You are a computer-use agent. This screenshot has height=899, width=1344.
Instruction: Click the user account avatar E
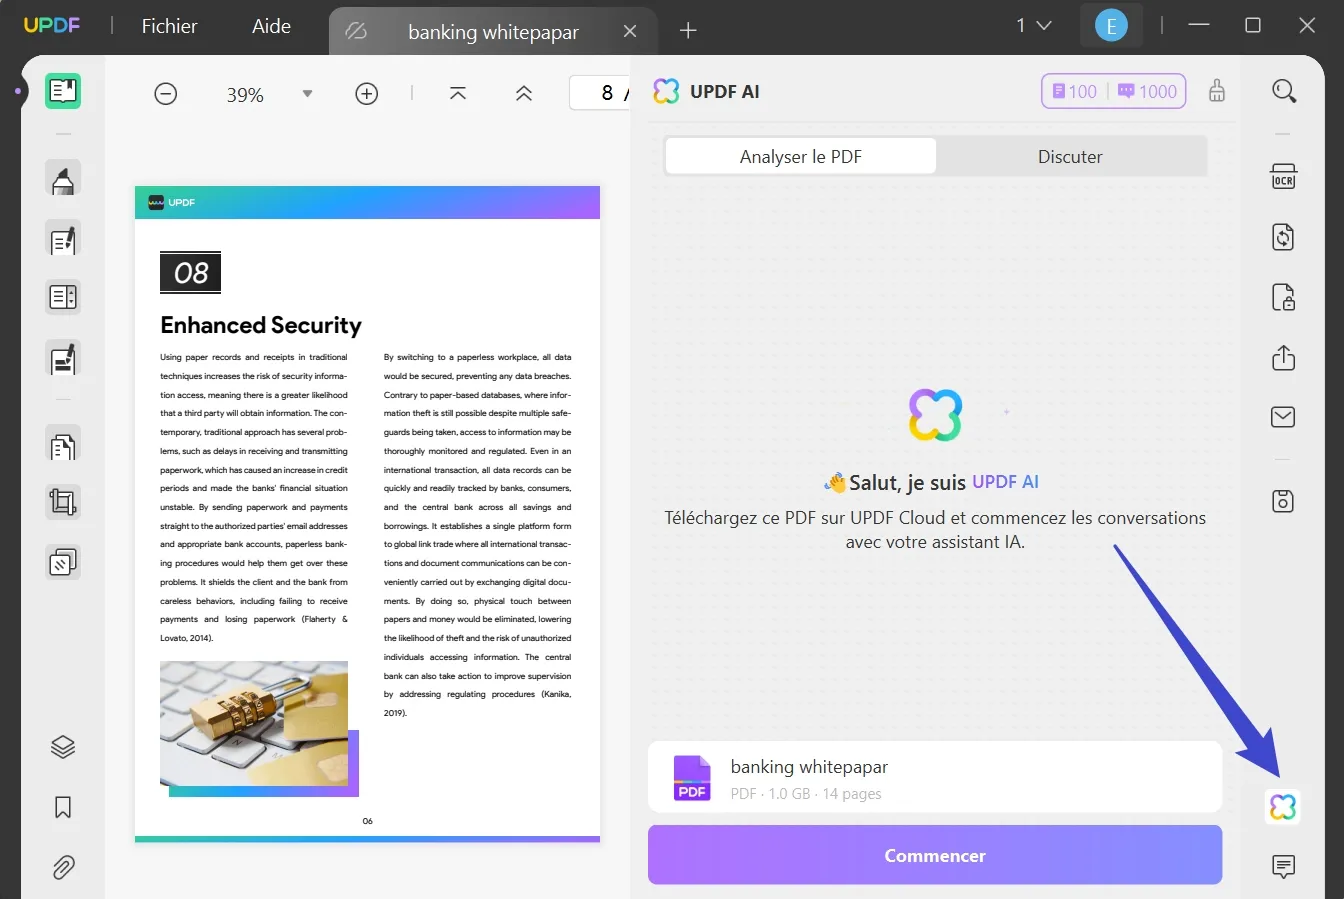(x=1111, y=26)
